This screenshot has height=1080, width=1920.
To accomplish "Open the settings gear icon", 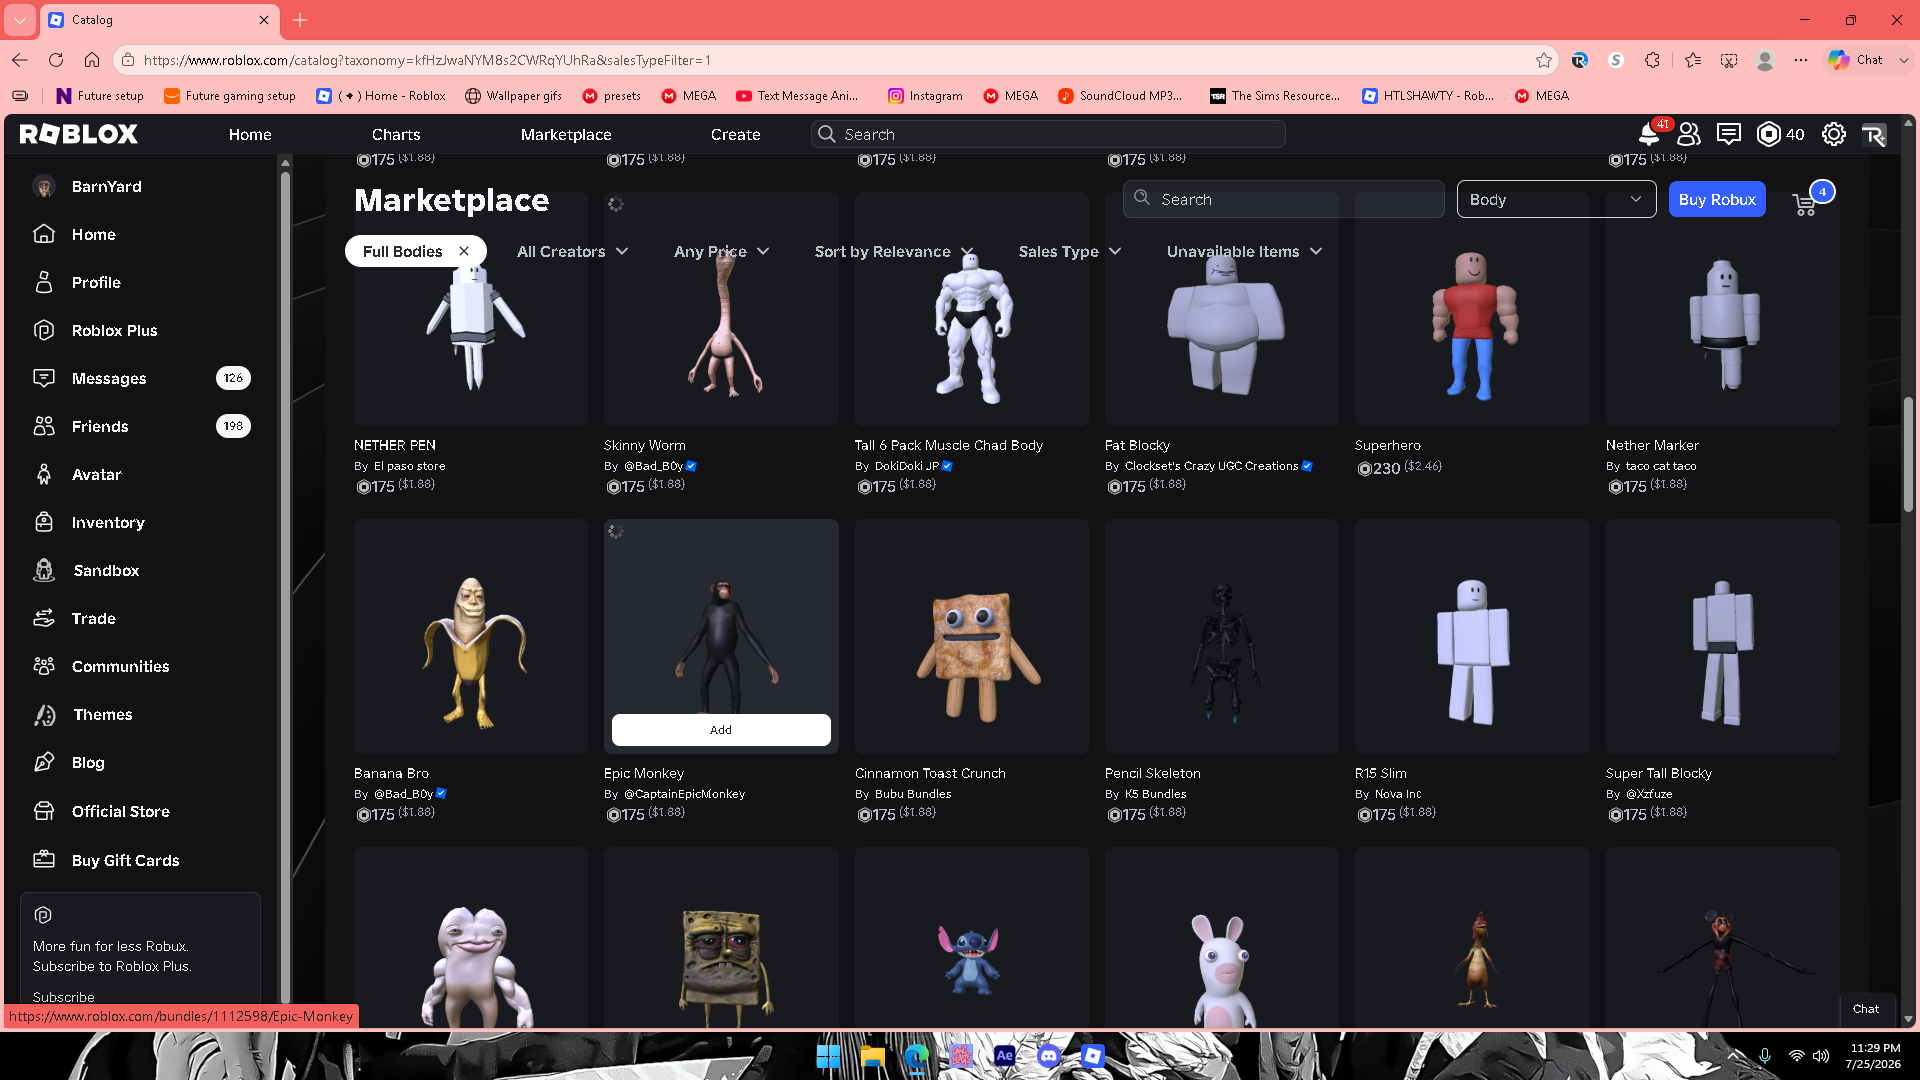I will (x=1833, y=134).
